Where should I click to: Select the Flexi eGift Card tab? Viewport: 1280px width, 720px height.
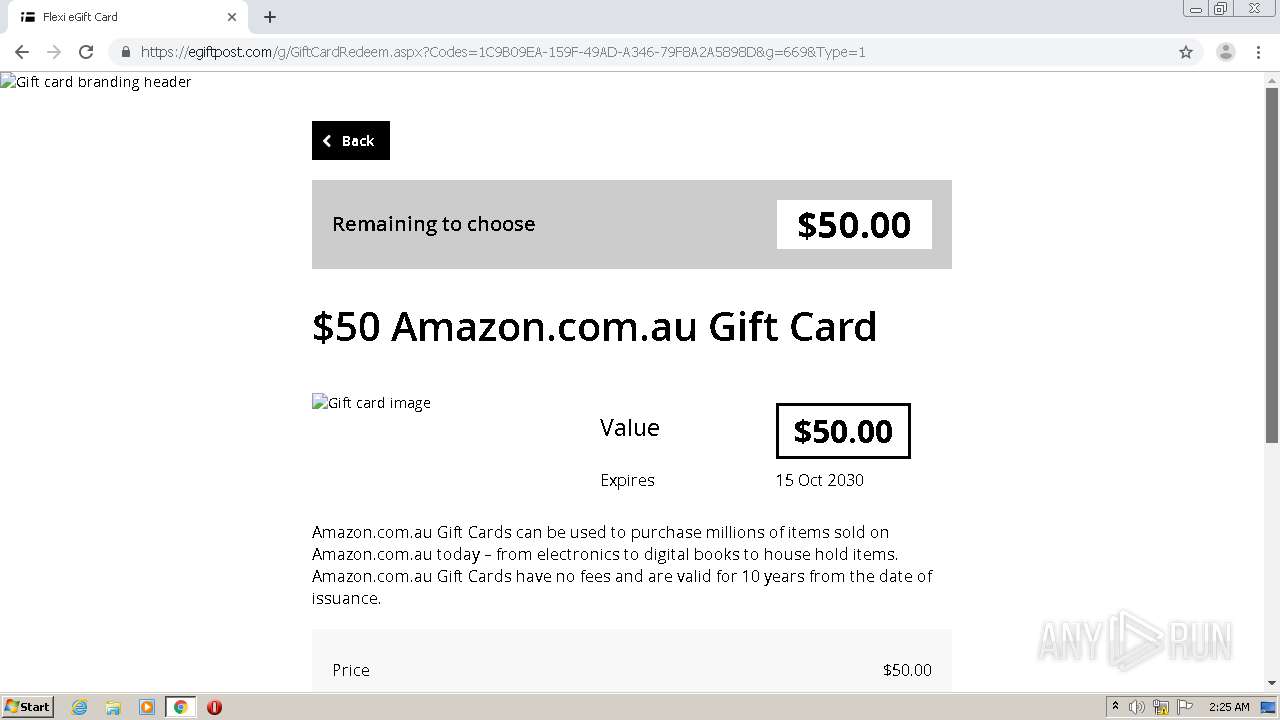pyautogui.click(x=120, y=17)
